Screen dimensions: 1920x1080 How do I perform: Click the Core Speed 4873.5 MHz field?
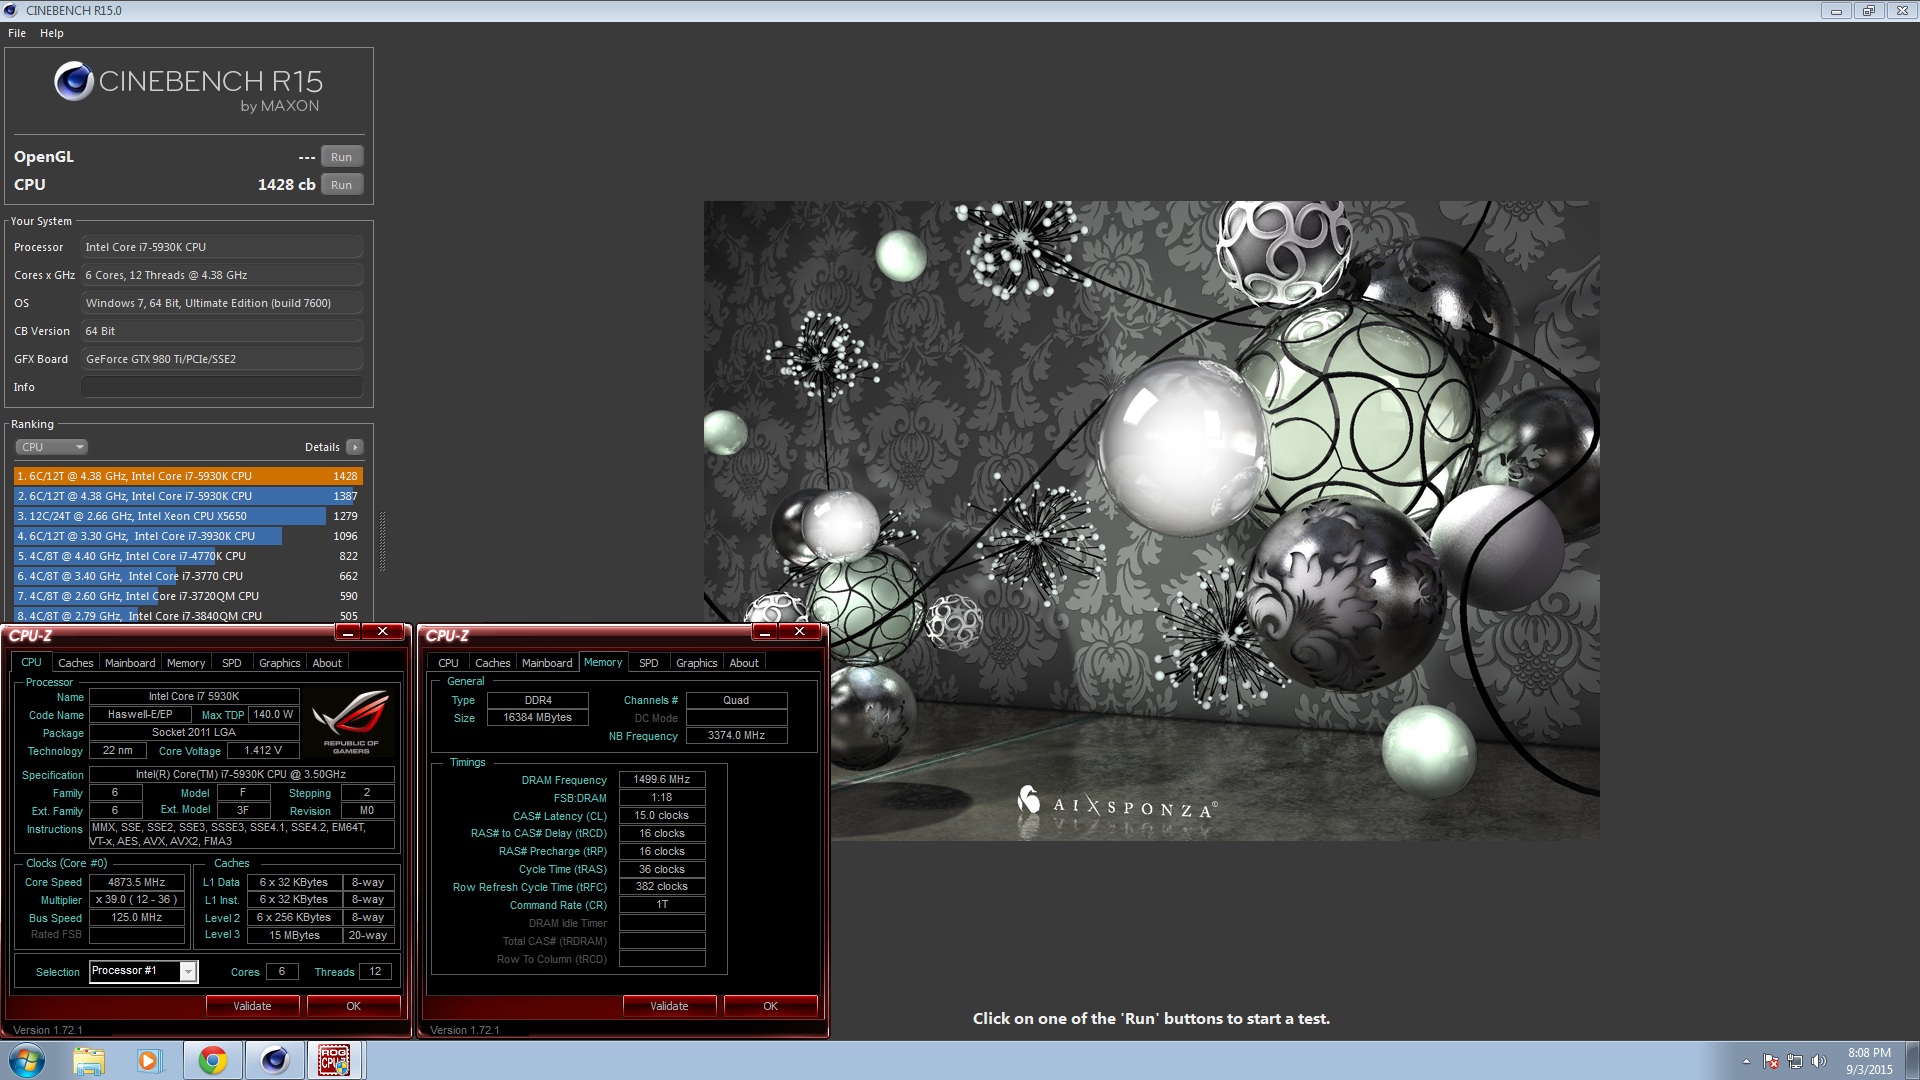click(x=137, y=882)
